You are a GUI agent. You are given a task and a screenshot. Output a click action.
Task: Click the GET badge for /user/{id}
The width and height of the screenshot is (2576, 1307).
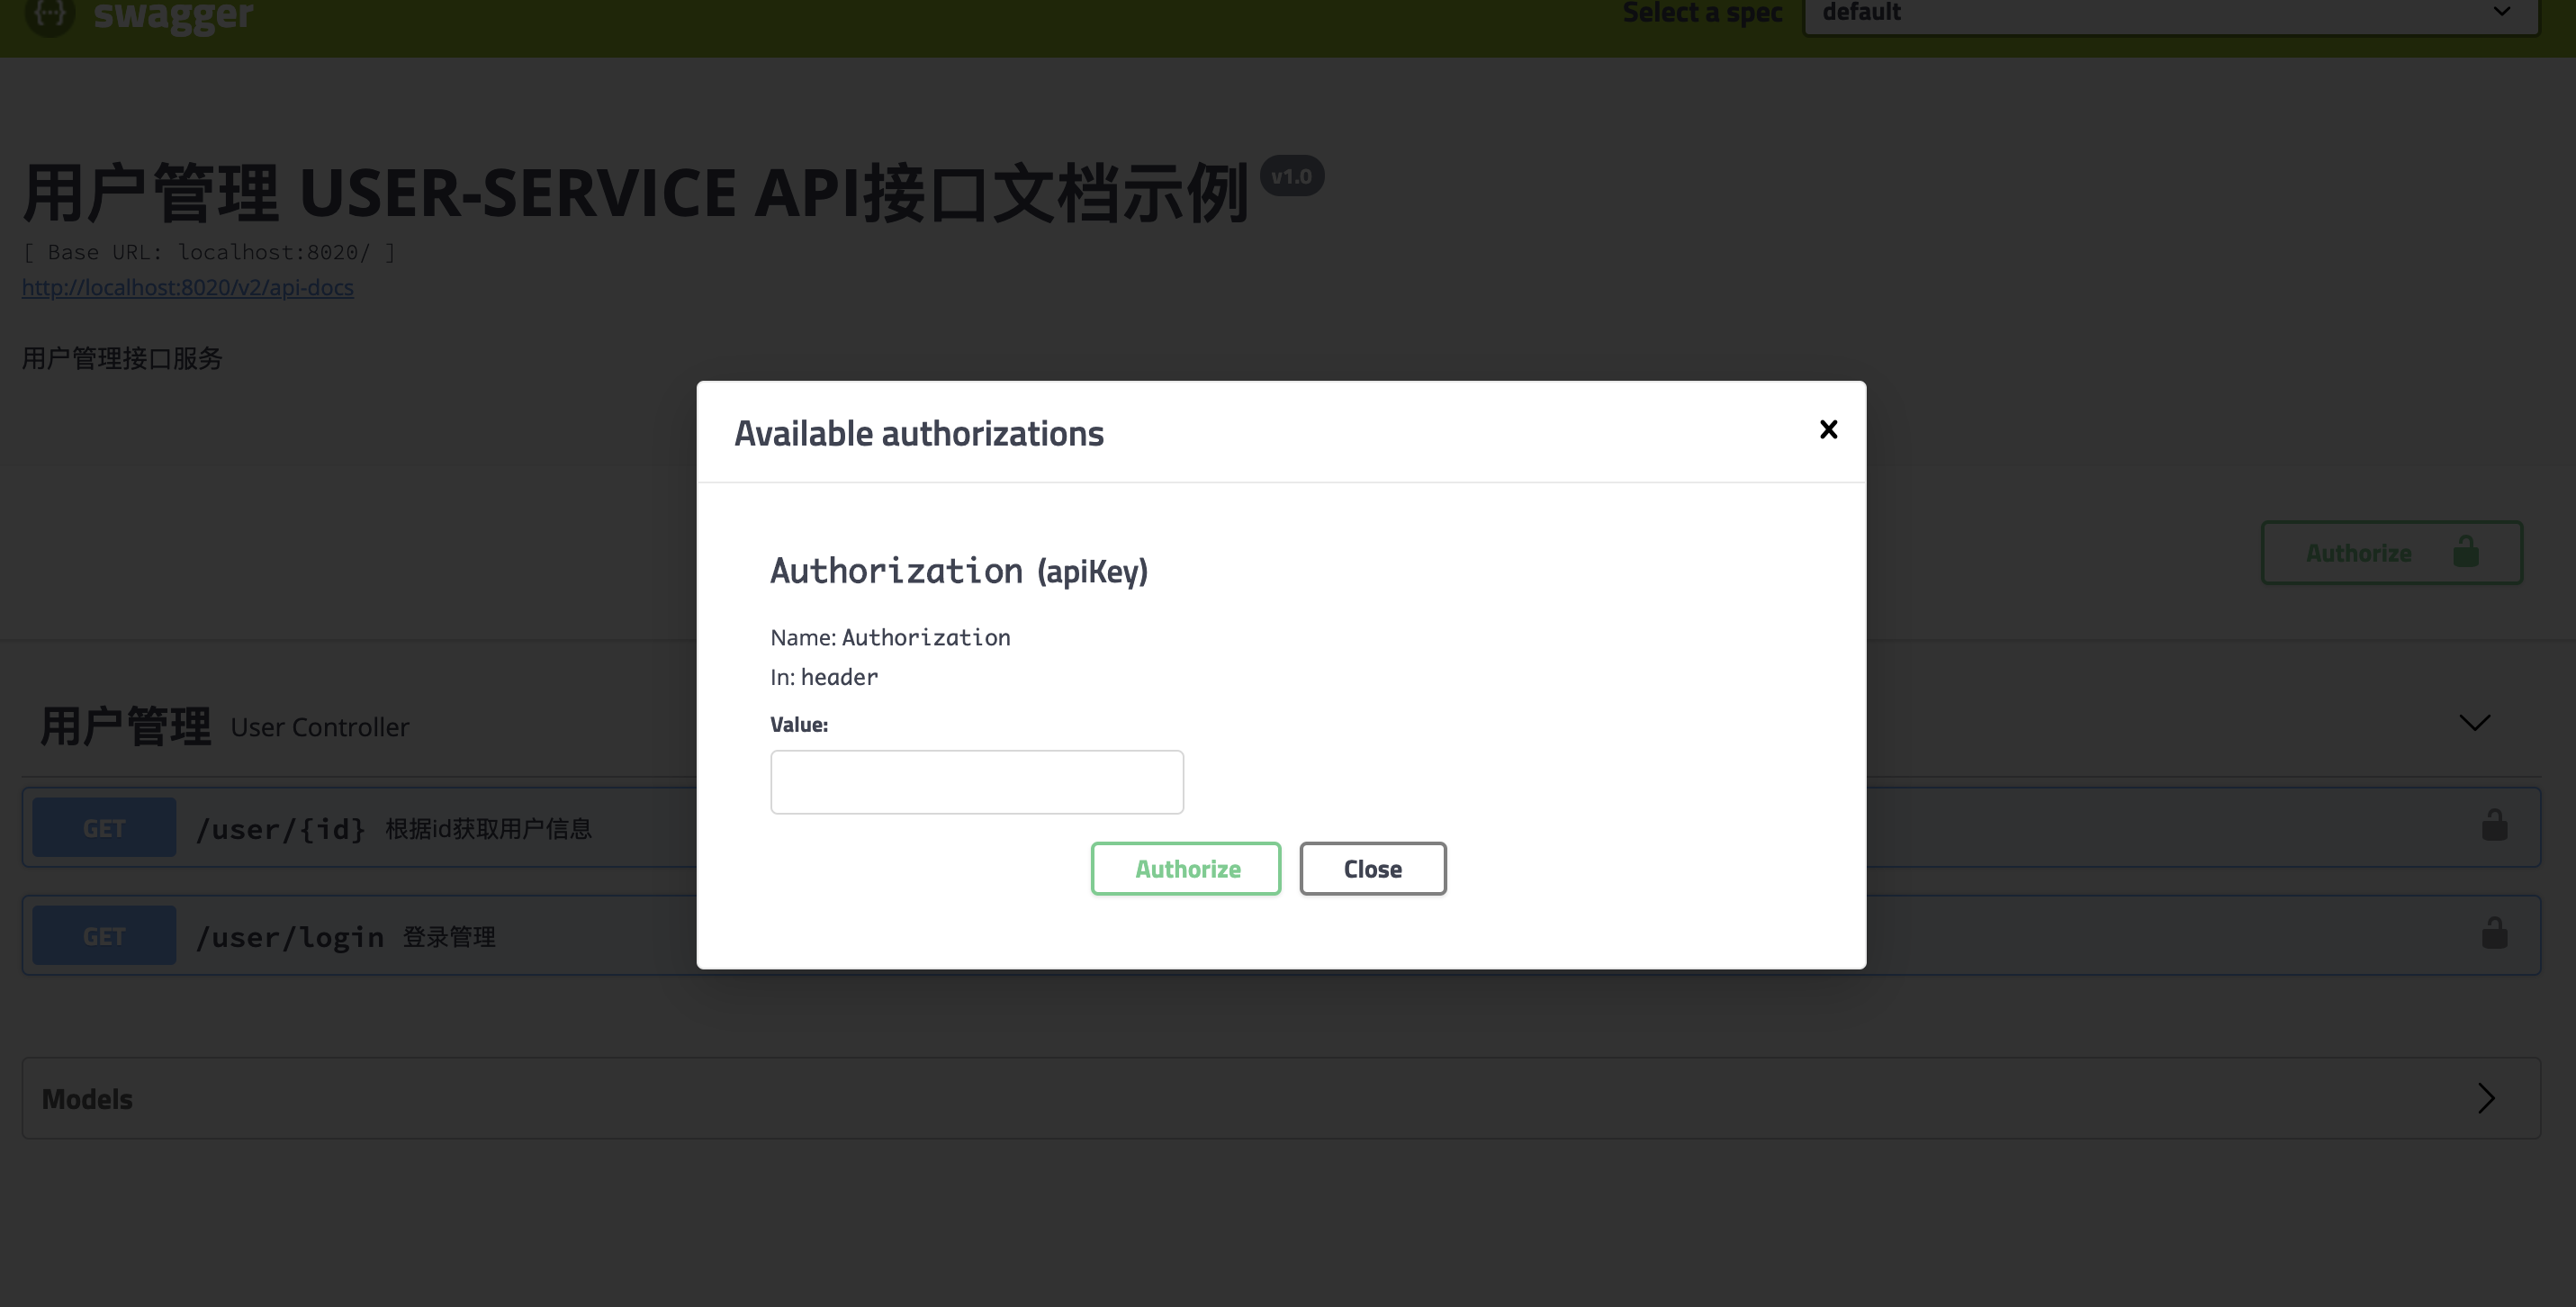[104, 828]
